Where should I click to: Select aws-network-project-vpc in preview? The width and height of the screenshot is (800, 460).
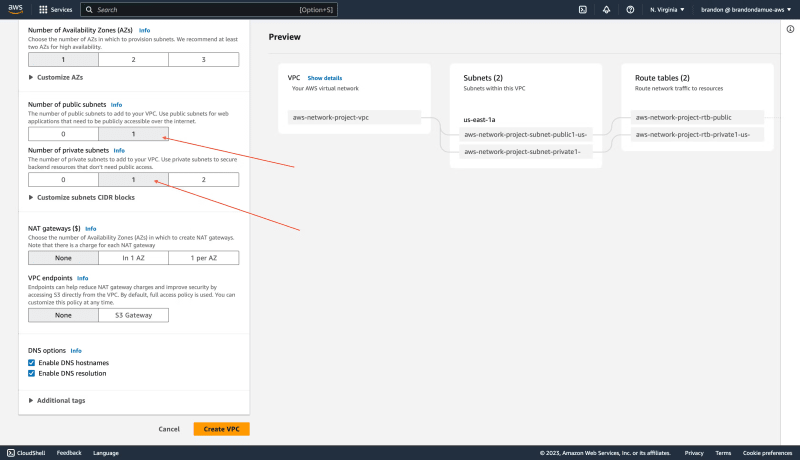354,117
